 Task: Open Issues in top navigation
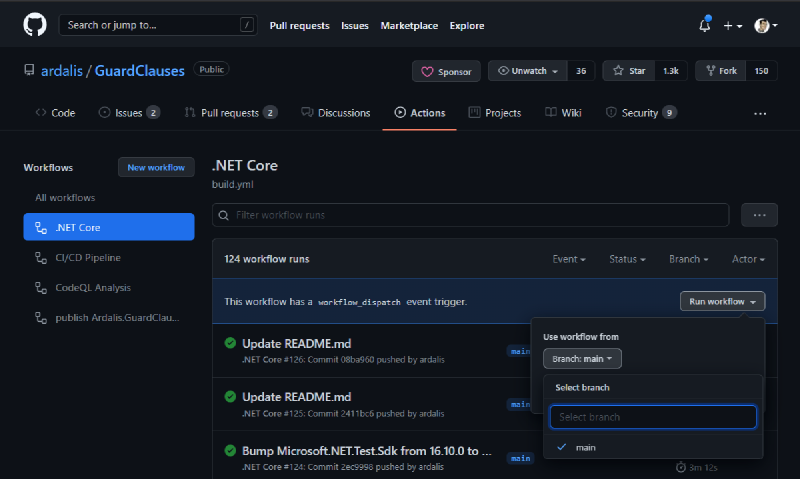pyautogui.click(x=355, y=26)
